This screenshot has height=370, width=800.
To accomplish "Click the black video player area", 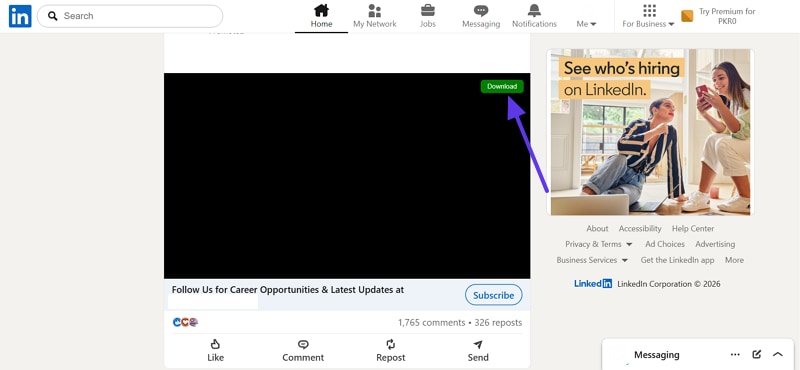I will pos(347,176).
